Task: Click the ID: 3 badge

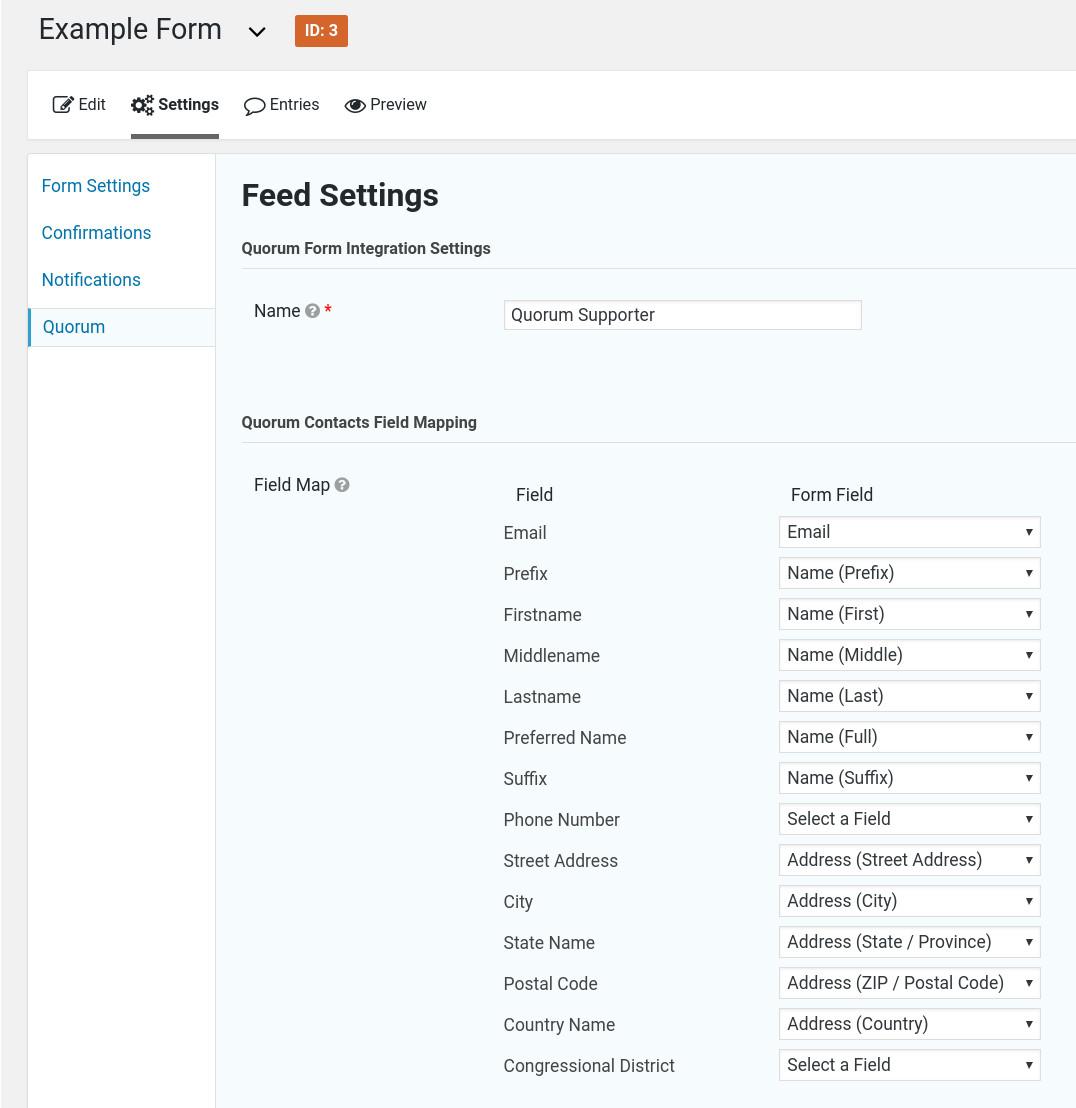Action: point(321,30)
